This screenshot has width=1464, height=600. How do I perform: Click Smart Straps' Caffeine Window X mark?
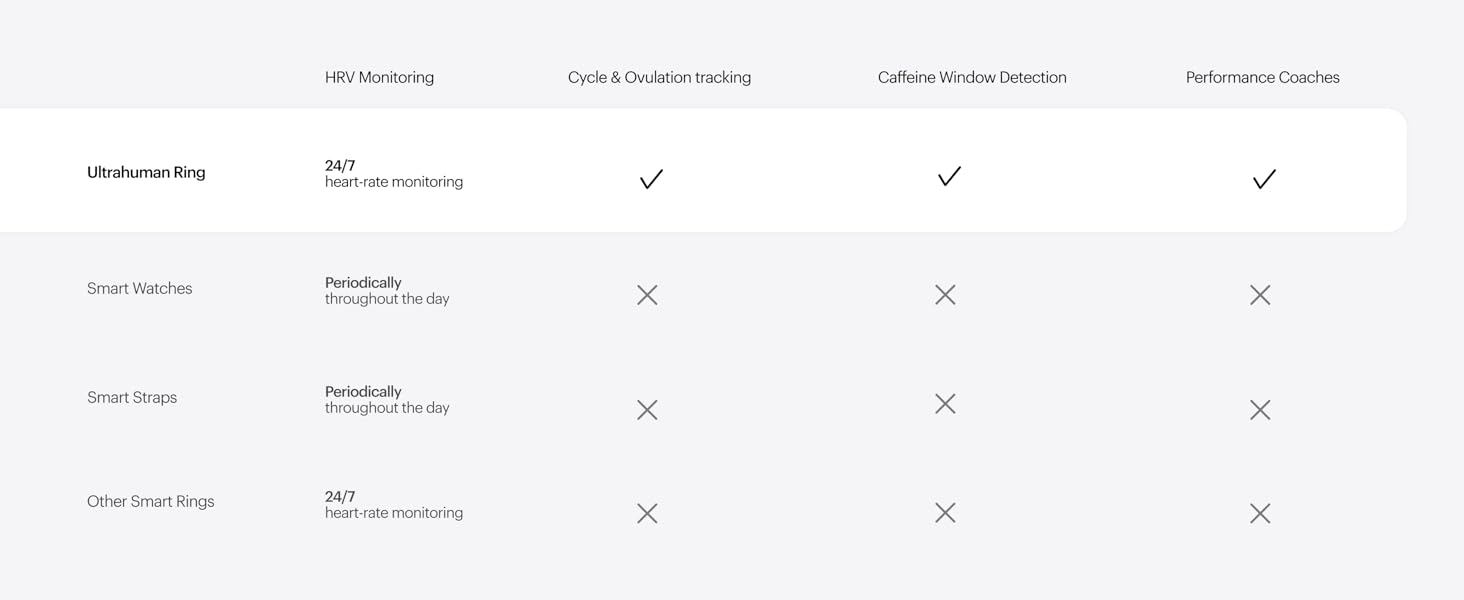click(x=945, y=404)
